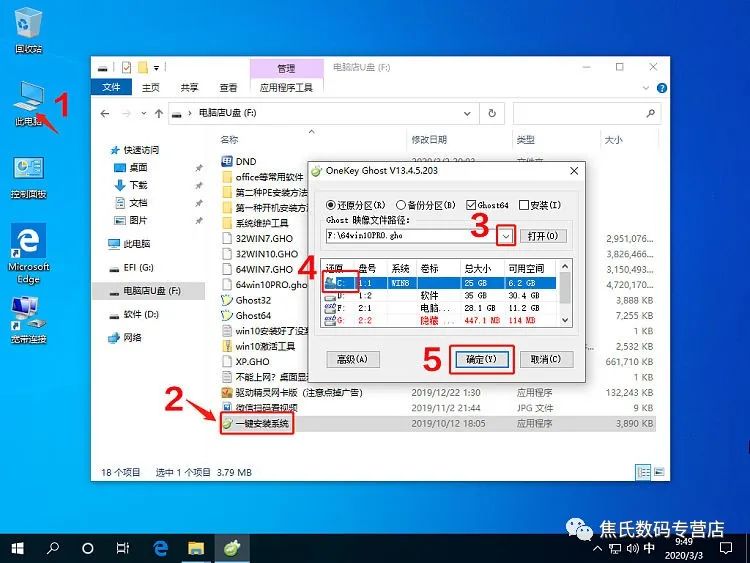Open File Explorer help
Image resolution: width=750 pixels, height=563 pixels.
coord(662,88)
